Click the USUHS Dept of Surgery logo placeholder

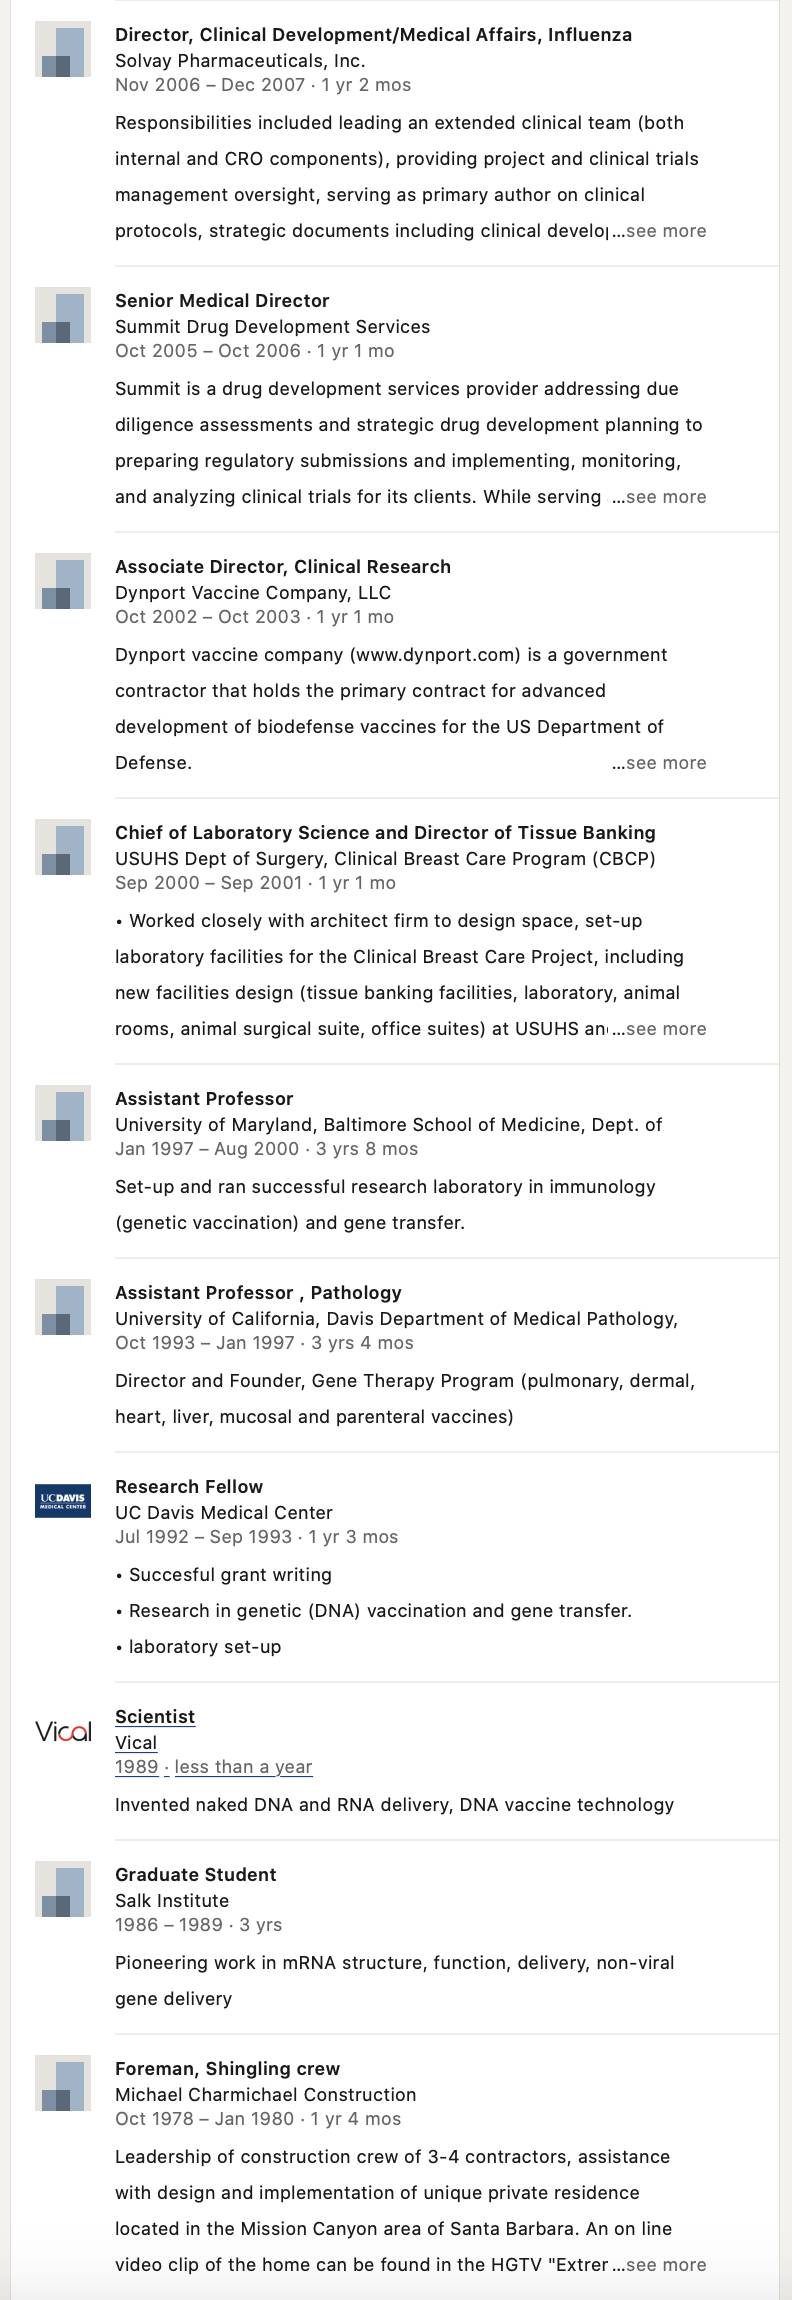point(63,847)
